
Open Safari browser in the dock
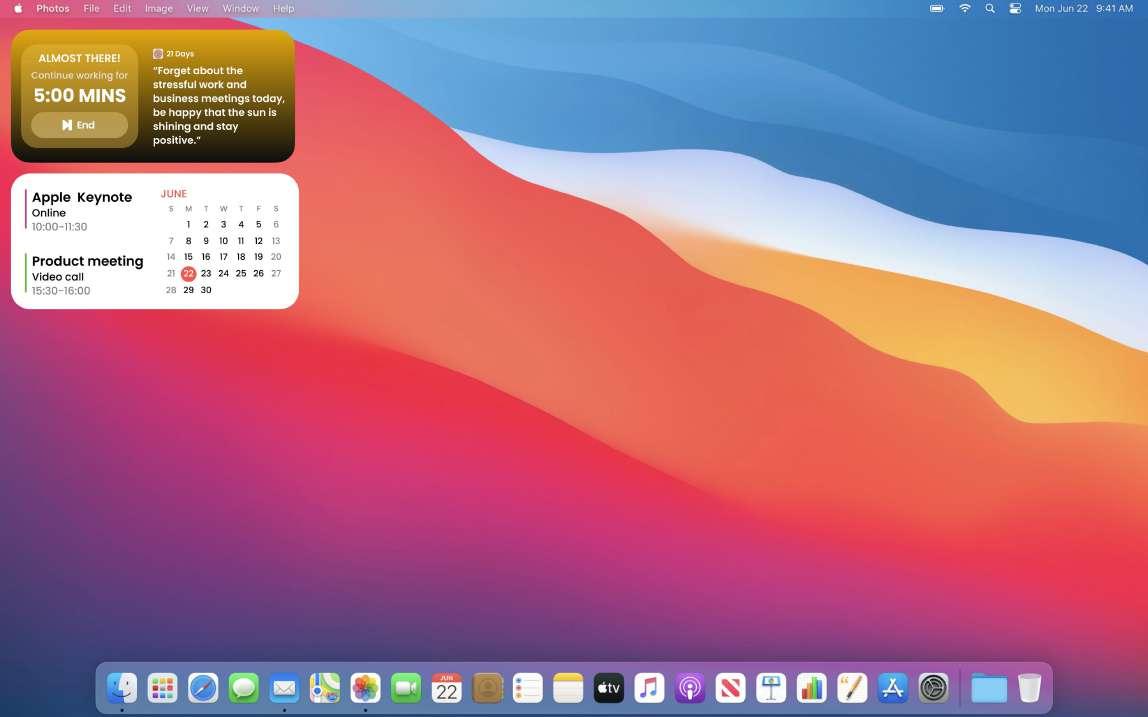203,688
